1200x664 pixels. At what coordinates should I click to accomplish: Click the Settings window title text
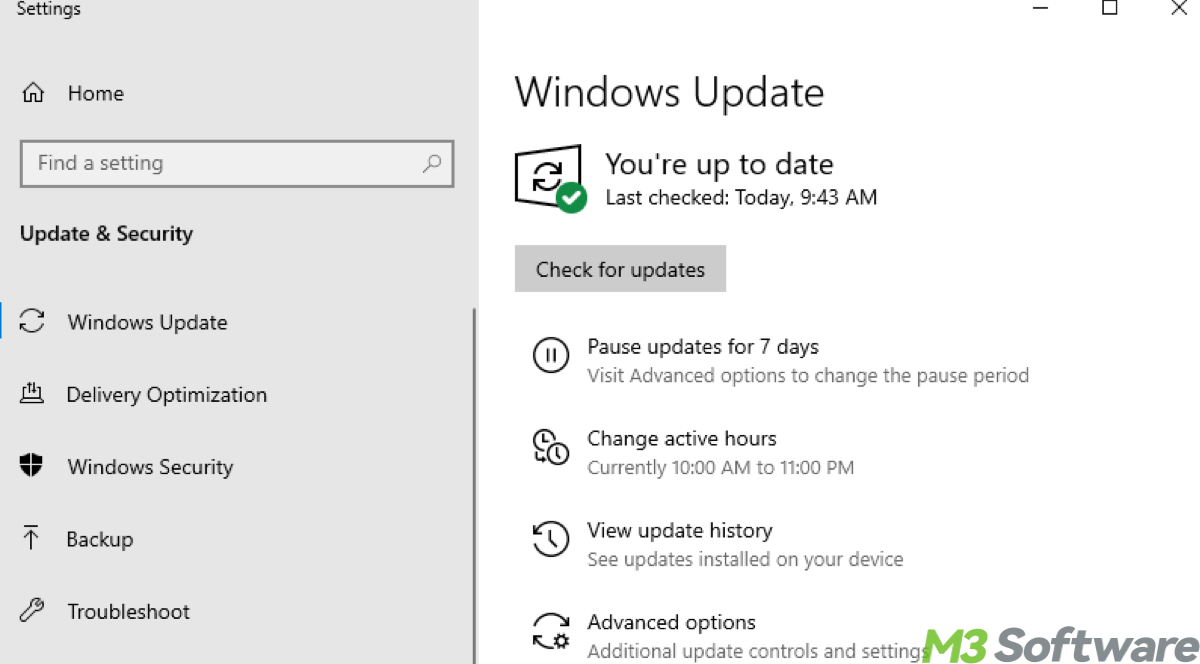point(49,9)
